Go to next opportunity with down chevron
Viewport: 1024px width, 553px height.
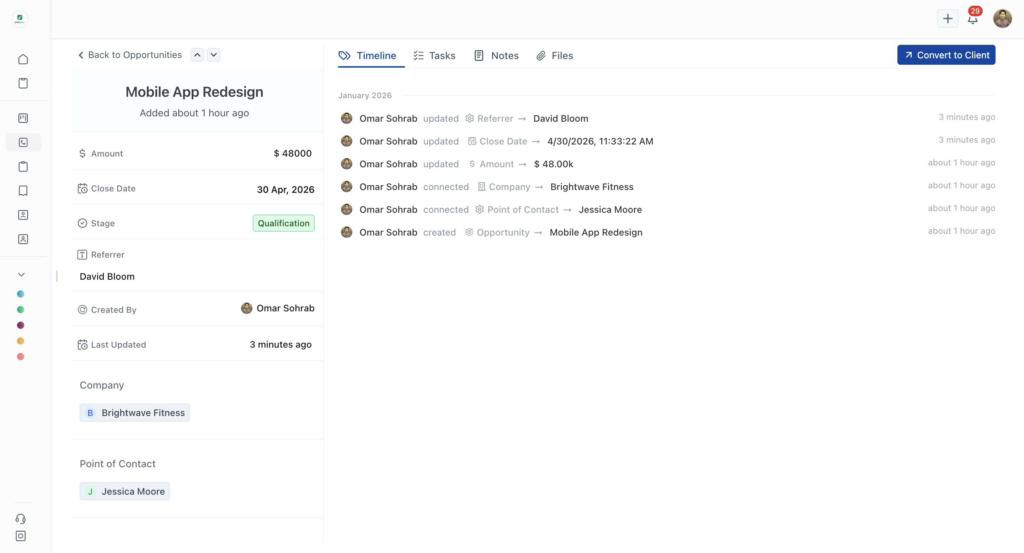click(214, 55)
